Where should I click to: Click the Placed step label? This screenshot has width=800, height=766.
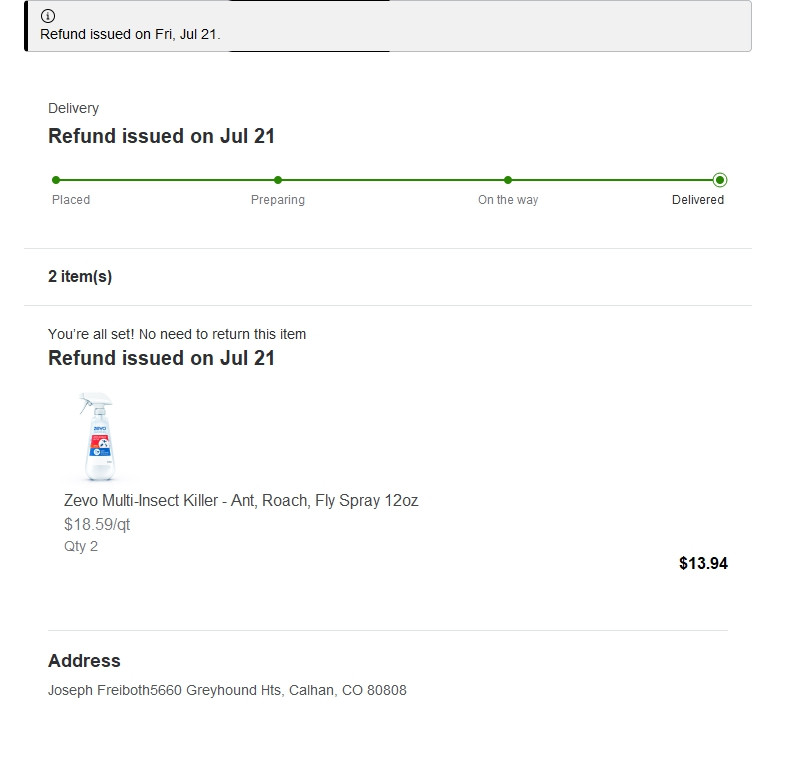click(x=71, y=200)
